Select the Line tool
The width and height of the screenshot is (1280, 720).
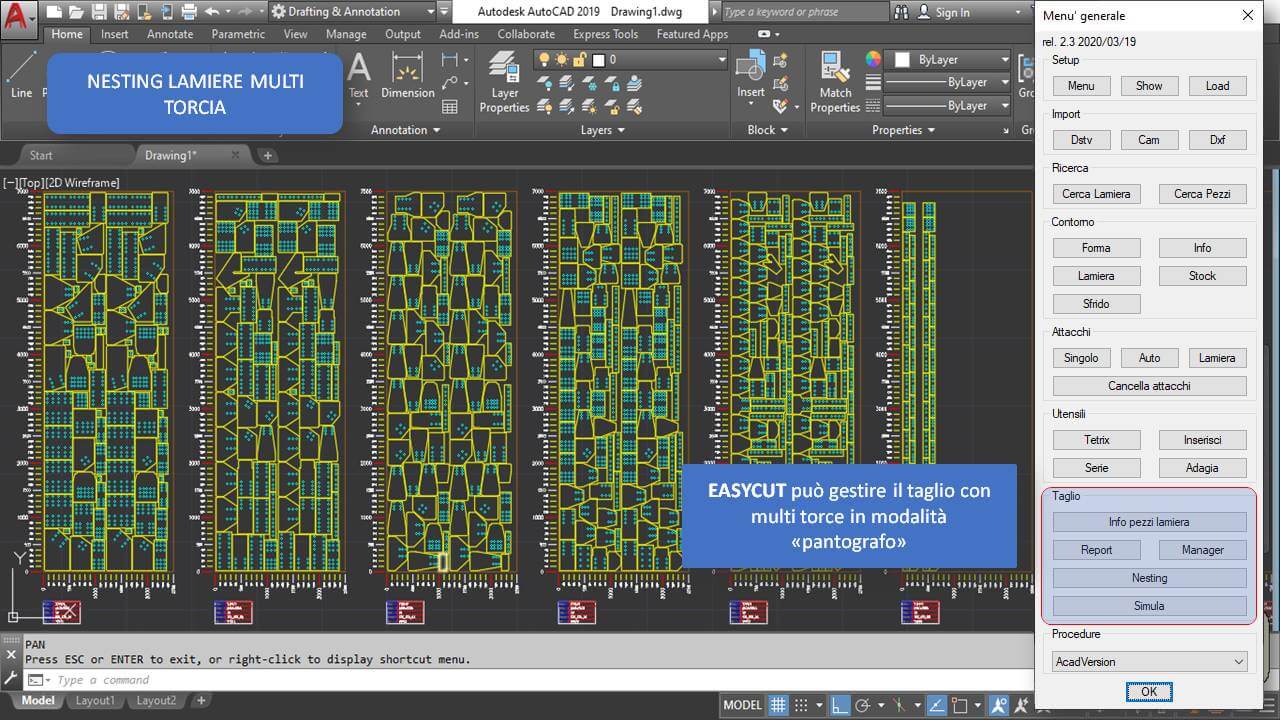coord(21,75)
